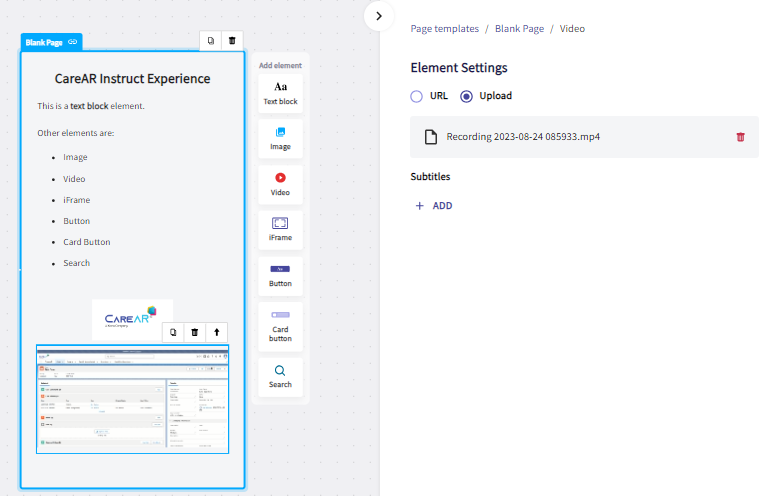Add a Search element

280,377
